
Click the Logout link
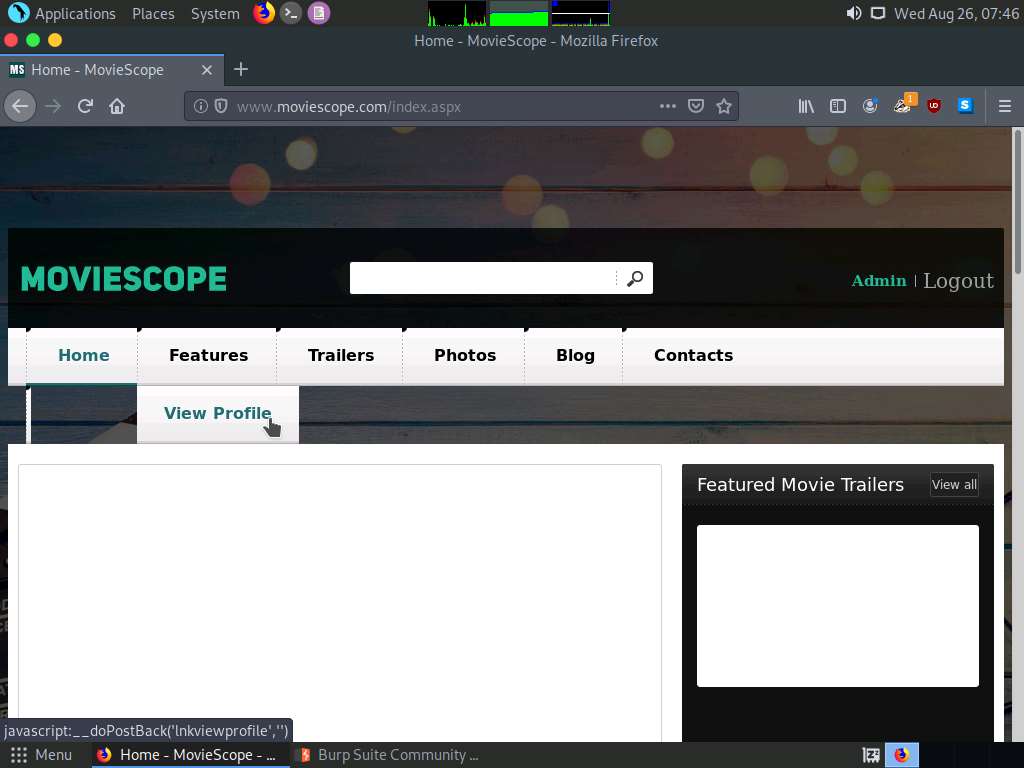pos(958,281)
